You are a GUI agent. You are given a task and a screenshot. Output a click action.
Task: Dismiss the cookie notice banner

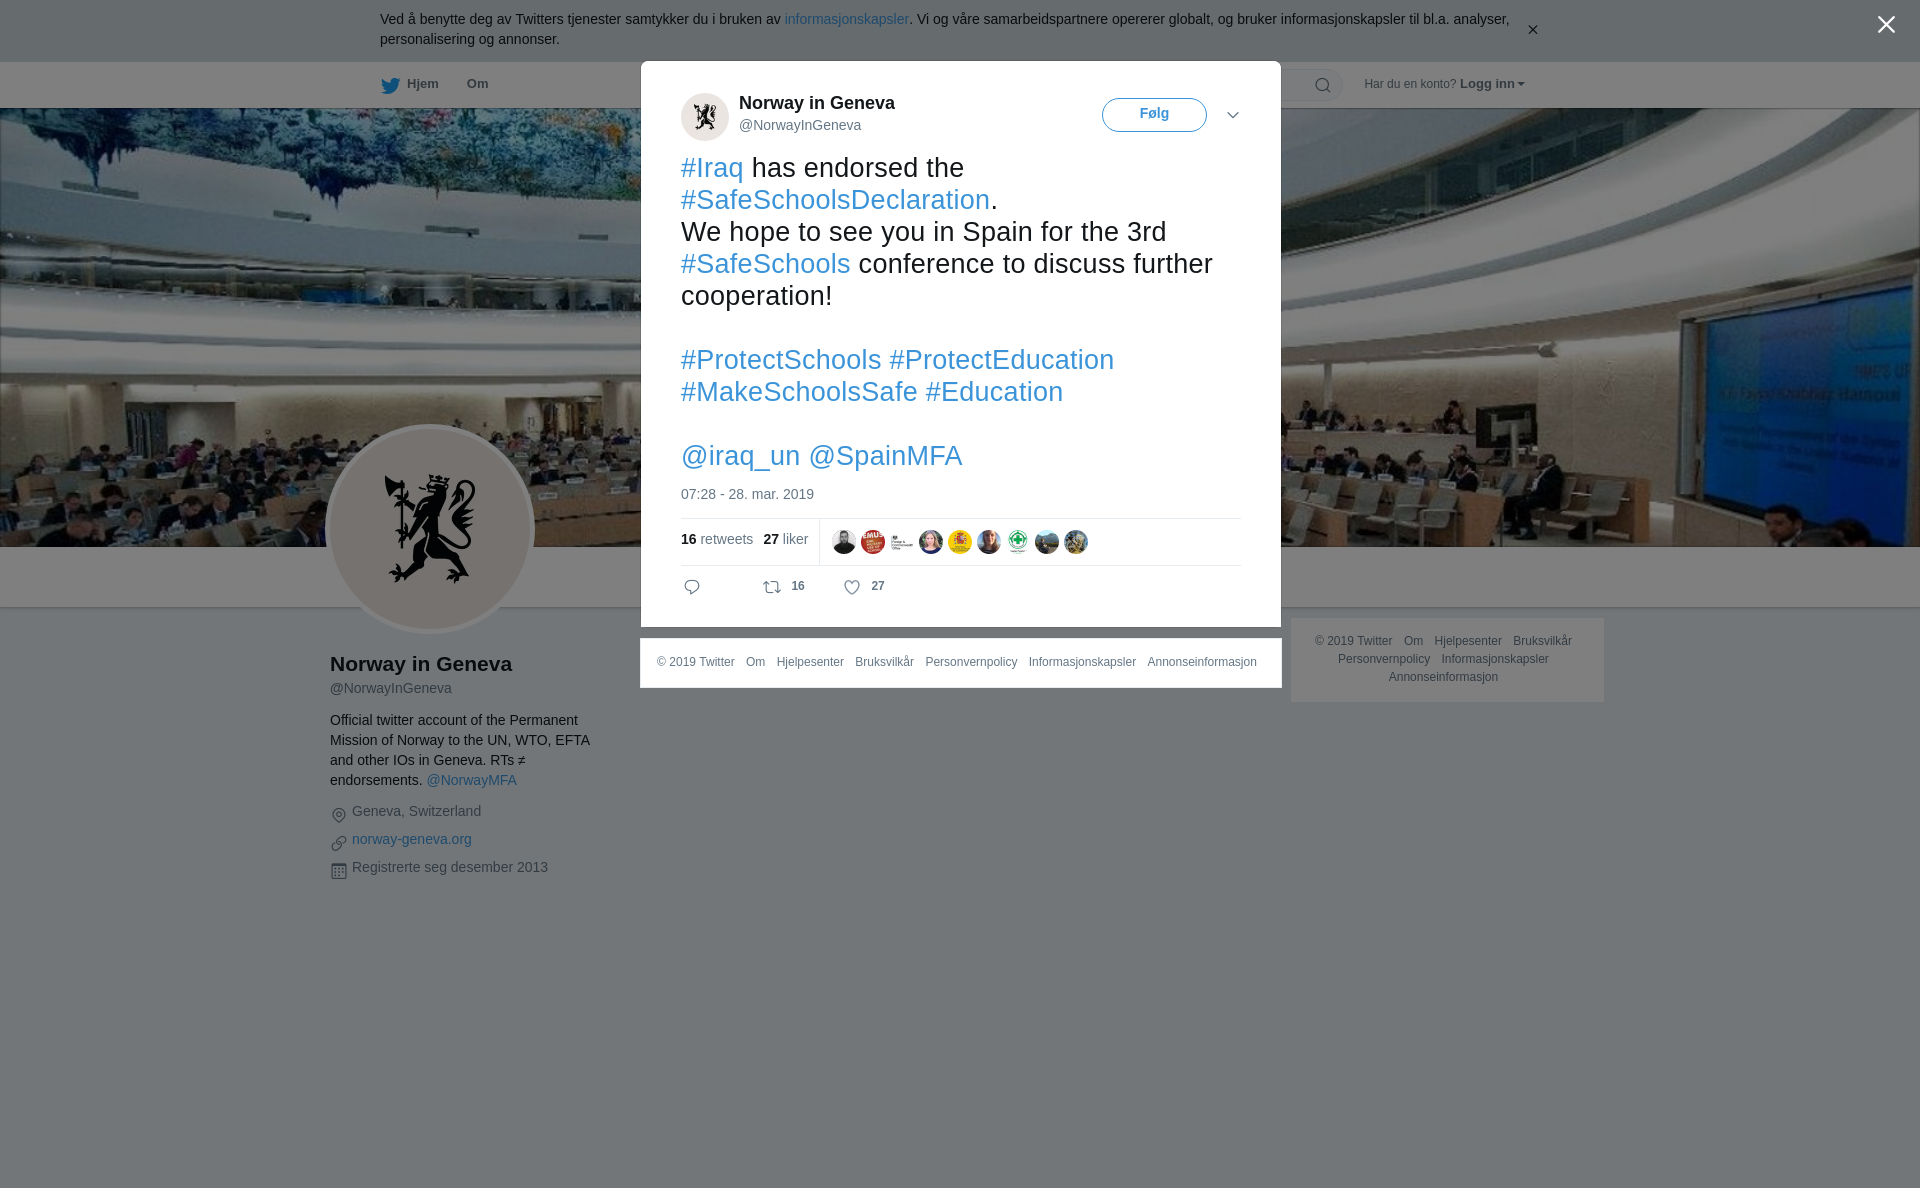point(1532,30)
